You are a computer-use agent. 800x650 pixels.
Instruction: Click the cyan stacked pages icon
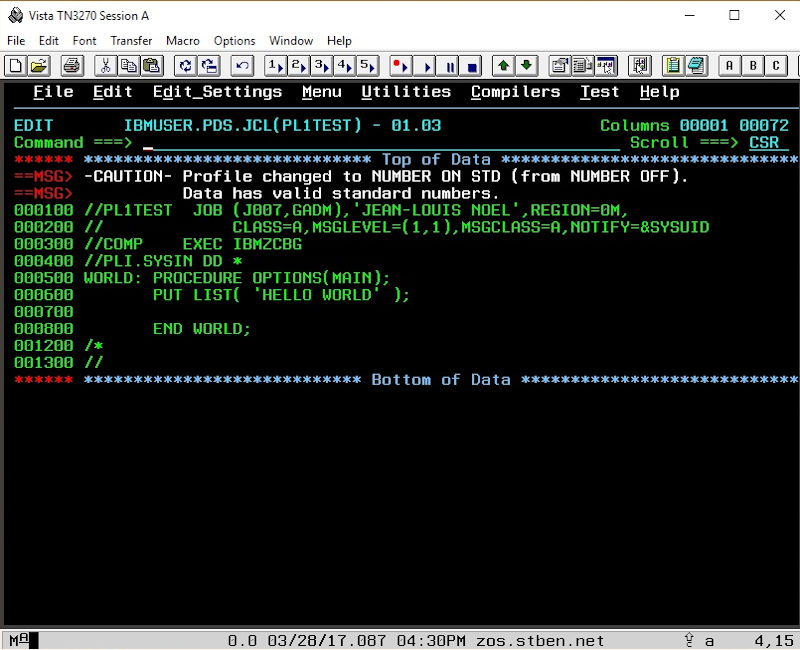(x=696, y=66)
